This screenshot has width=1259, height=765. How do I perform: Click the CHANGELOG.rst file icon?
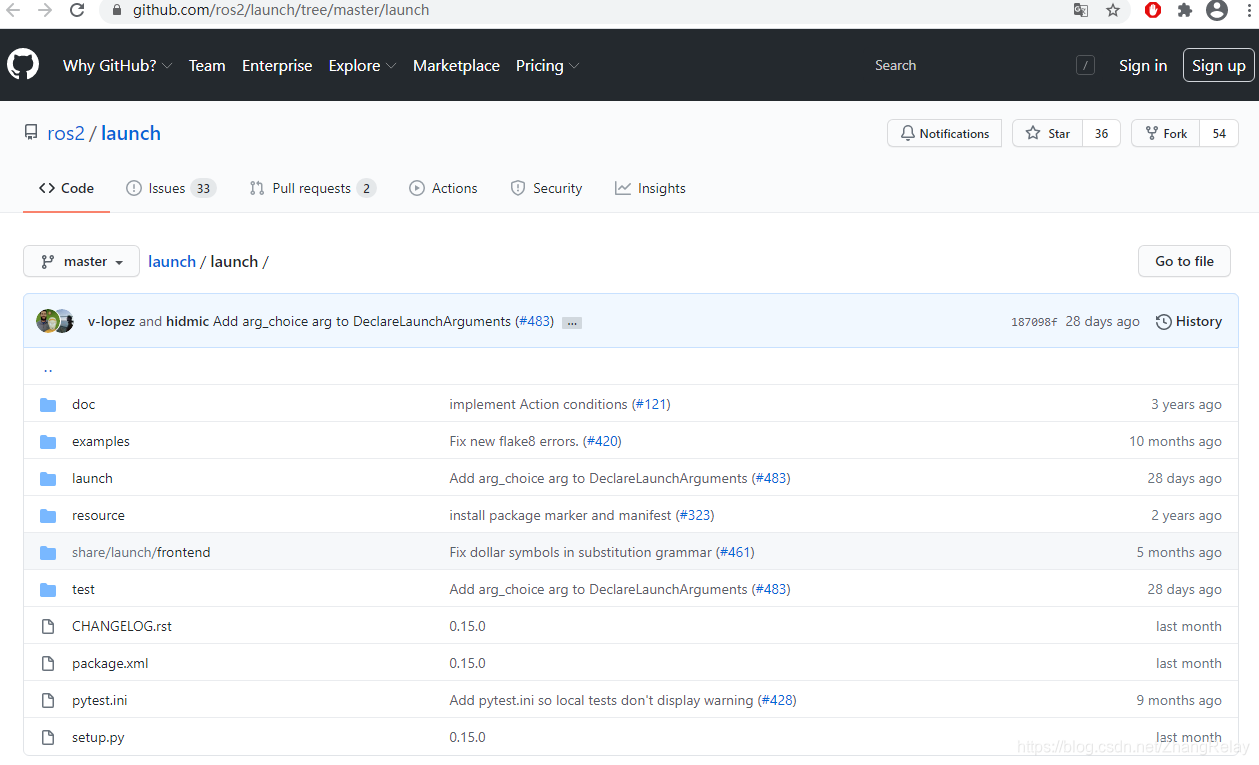pyautogui.click(x=48, y=626)
